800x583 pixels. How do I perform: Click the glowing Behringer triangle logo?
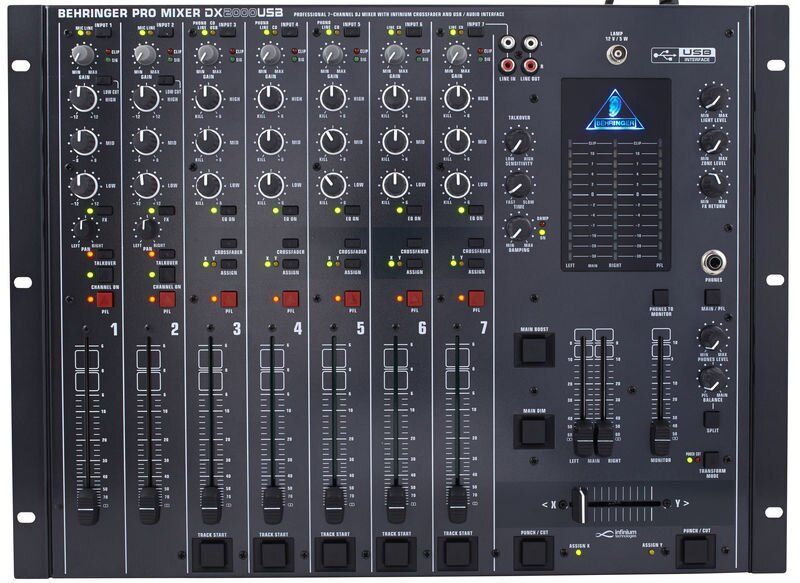tap(615, 110)
